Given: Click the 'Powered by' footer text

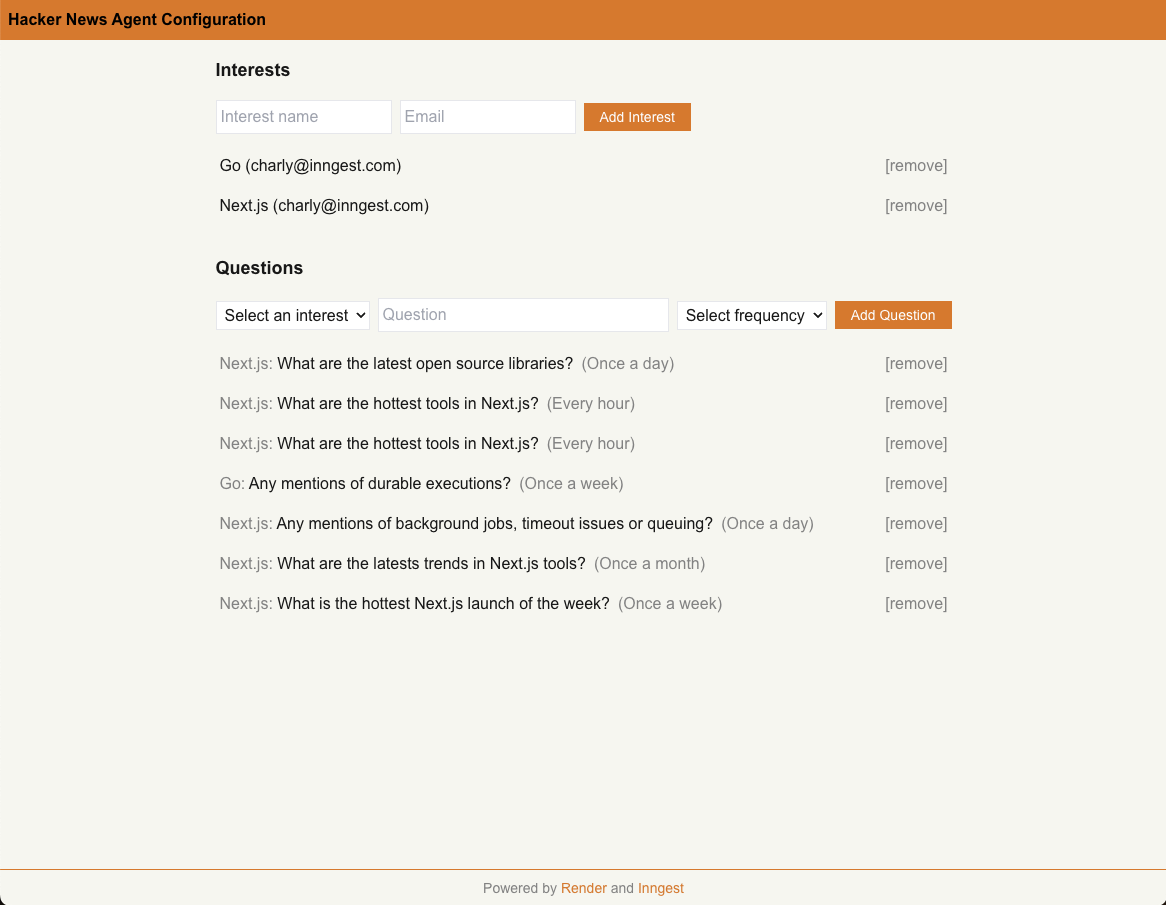Looking at the screenshot, I should (x=520, y=888).
